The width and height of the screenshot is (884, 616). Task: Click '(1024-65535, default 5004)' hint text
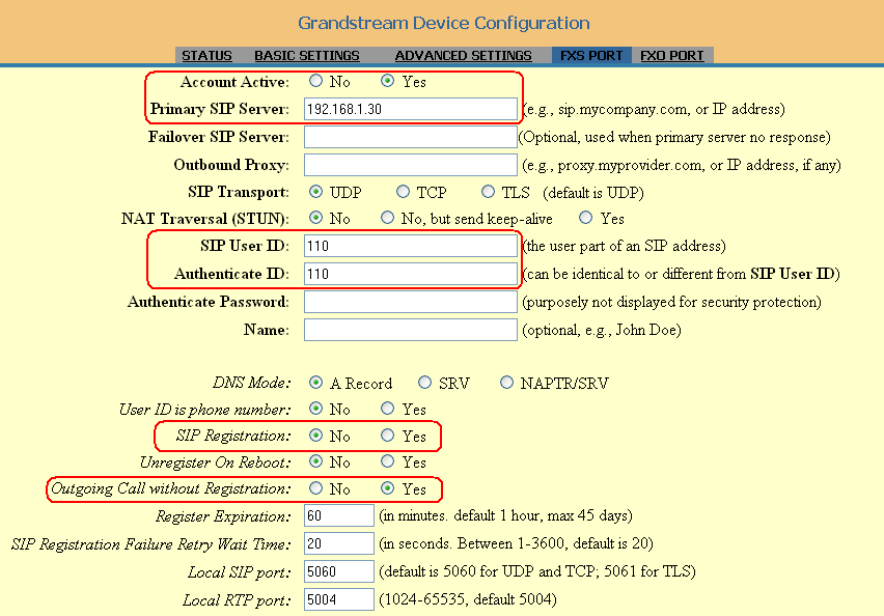(467, 599)
